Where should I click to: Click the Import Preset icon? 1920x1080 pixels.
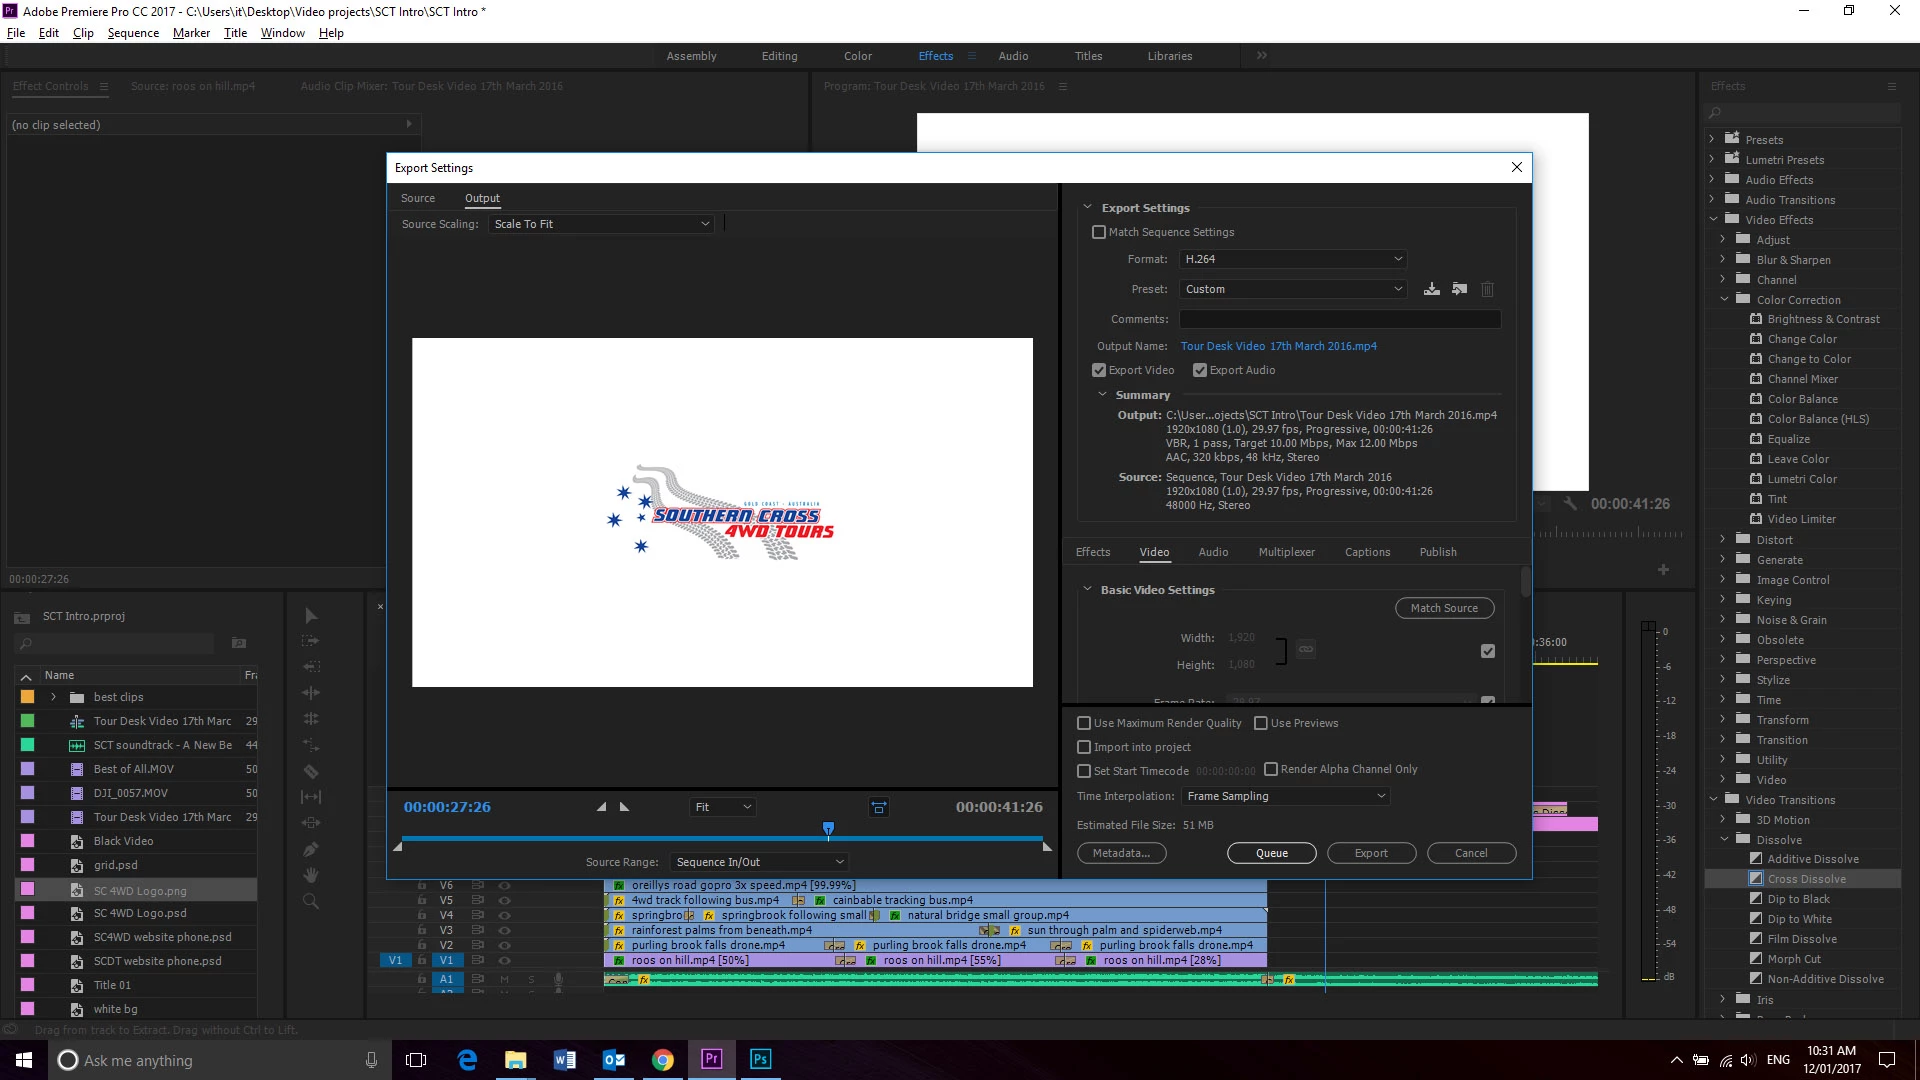click(1460, 289)
